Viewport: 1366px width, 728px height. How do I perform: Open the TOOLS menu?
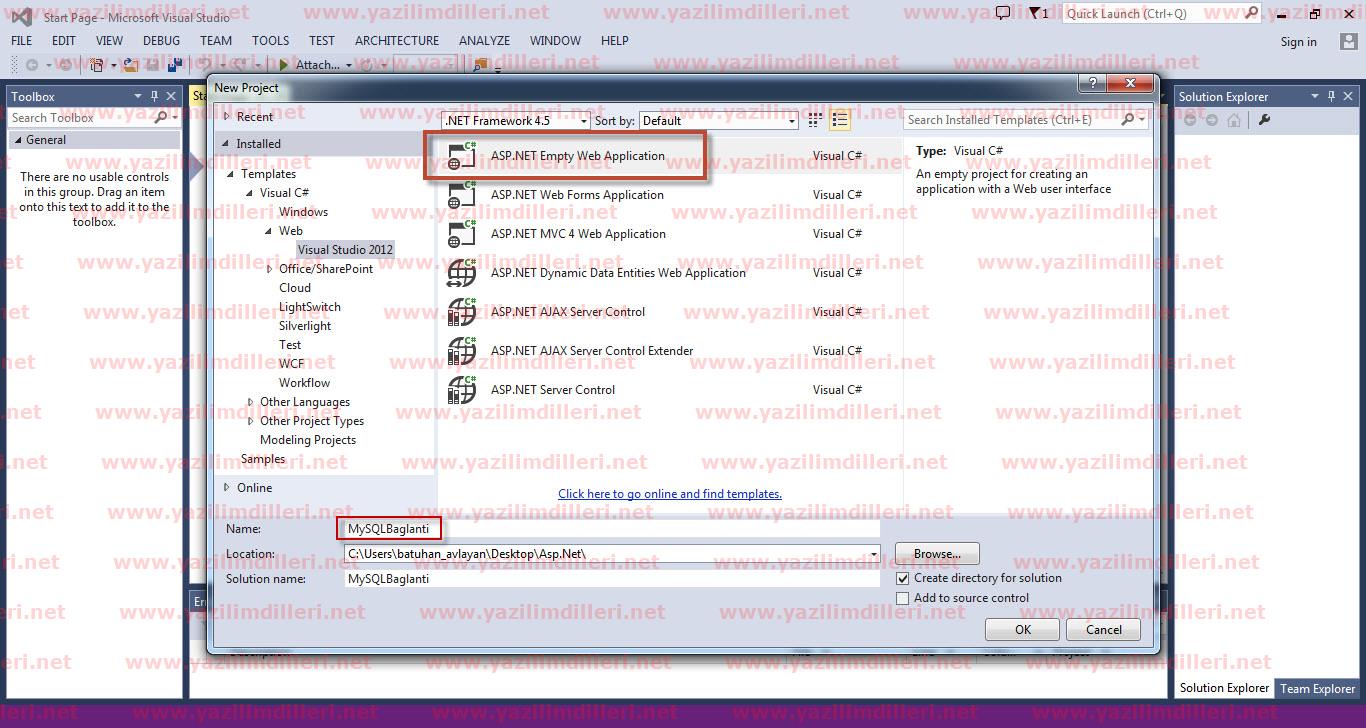click(270, 41)
